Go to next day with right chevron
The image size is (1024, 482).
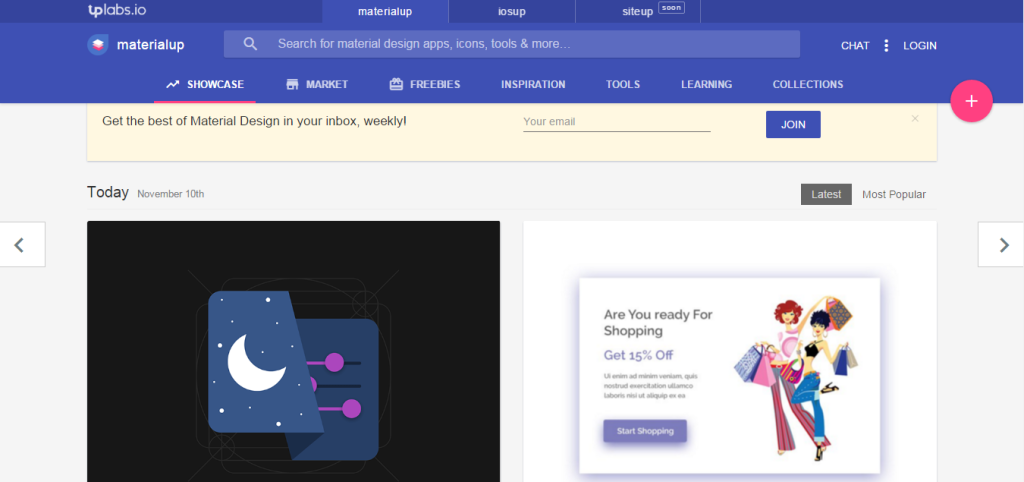pos(1004,245)
